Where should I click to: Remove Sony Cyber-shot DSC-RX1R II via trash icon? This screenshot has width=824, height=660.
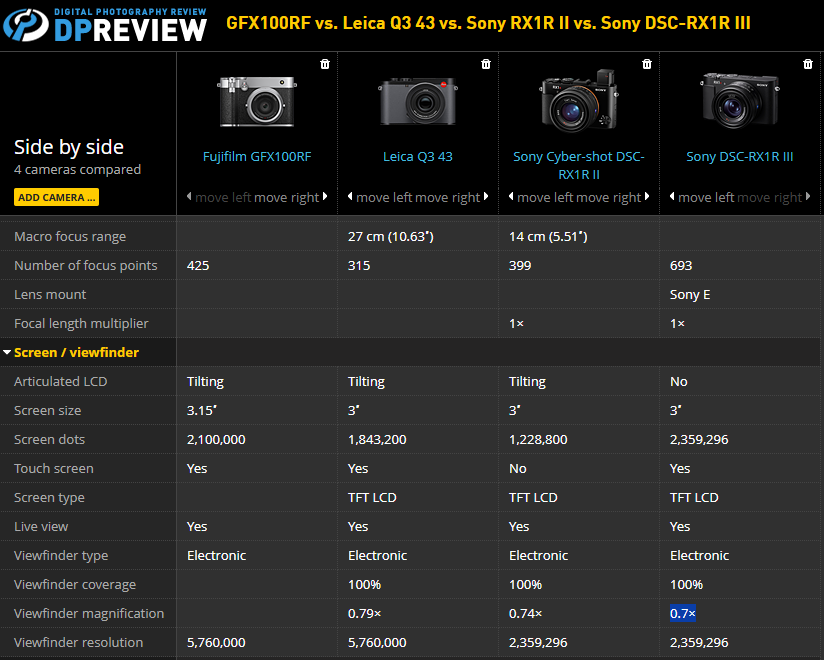coord(647,64)
